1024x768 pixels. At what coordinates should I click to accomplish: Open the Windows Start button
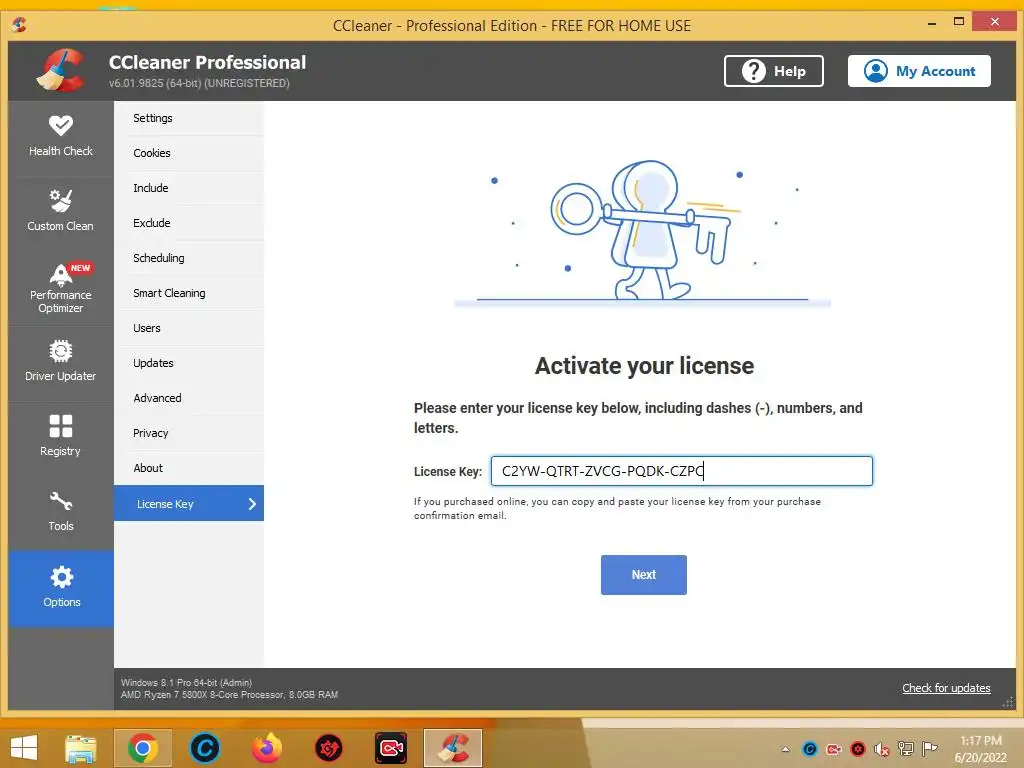pyautogui.click(x=24, y=748)
